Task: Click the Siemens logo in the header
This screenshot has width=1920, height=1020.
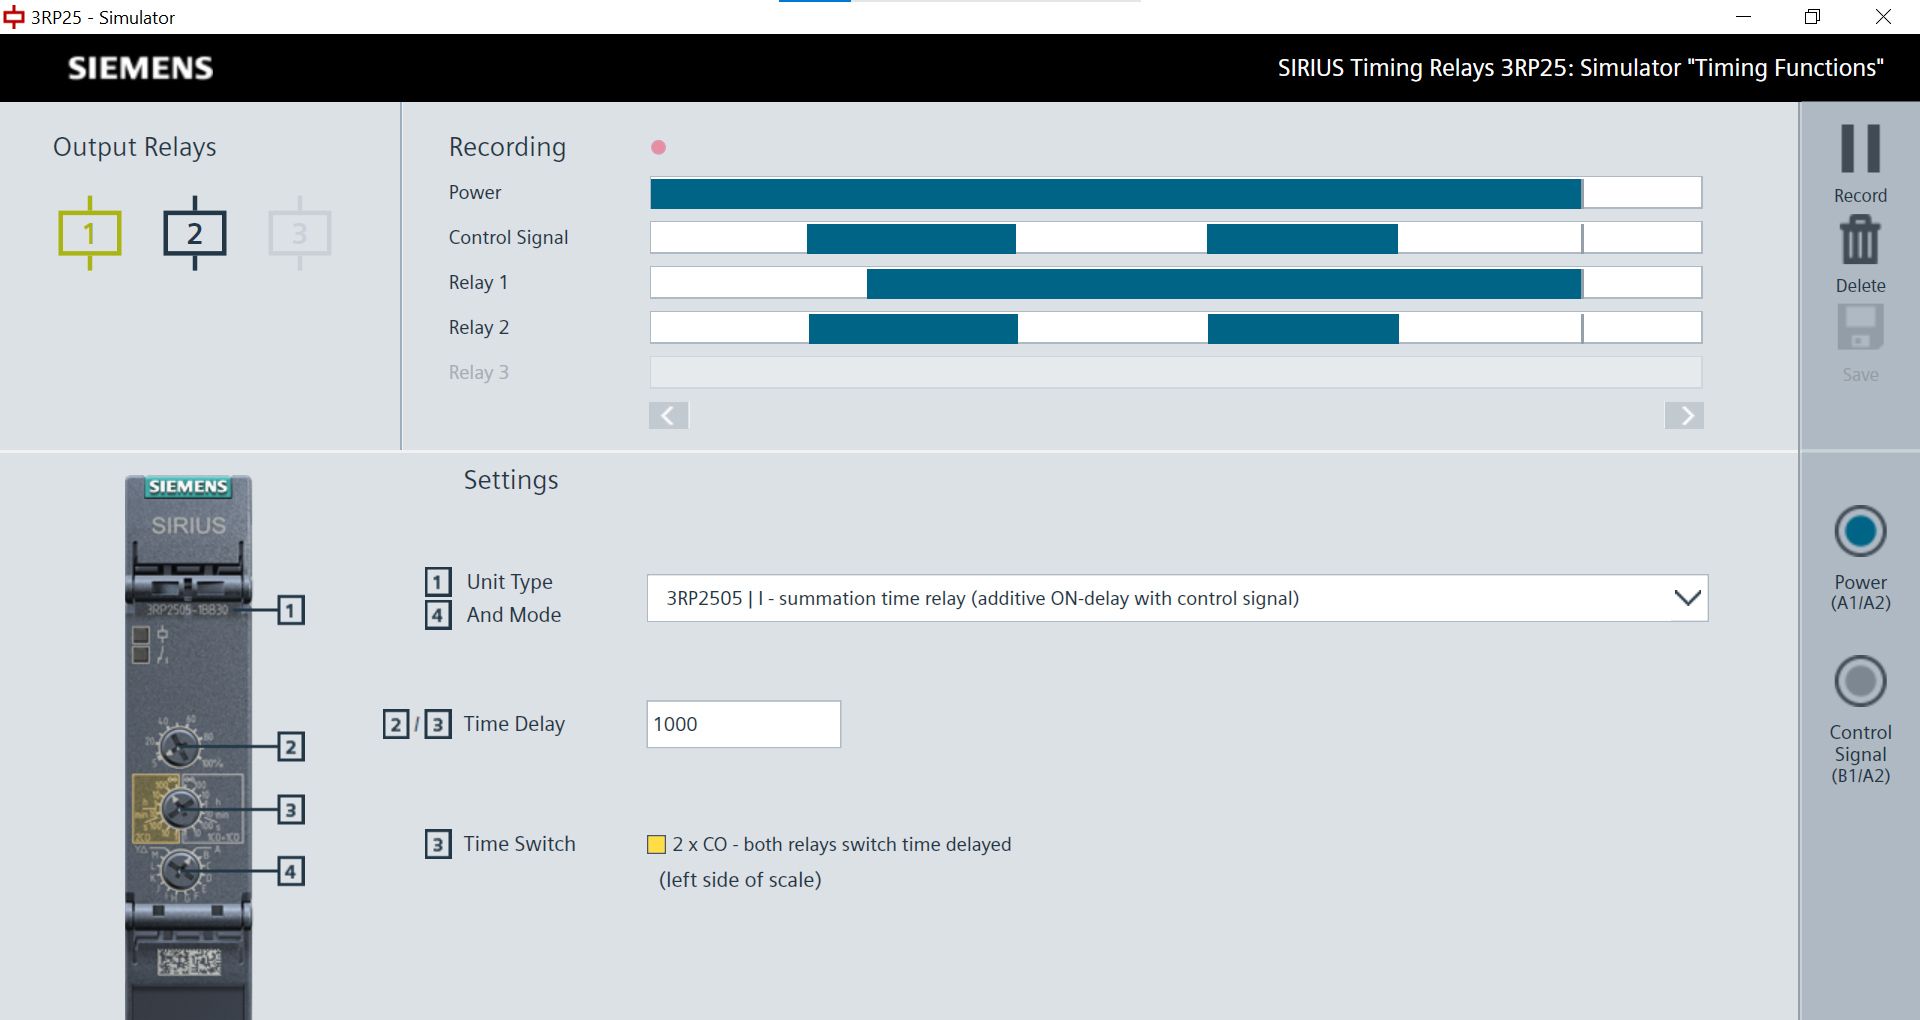Action: tap(141, 68)
